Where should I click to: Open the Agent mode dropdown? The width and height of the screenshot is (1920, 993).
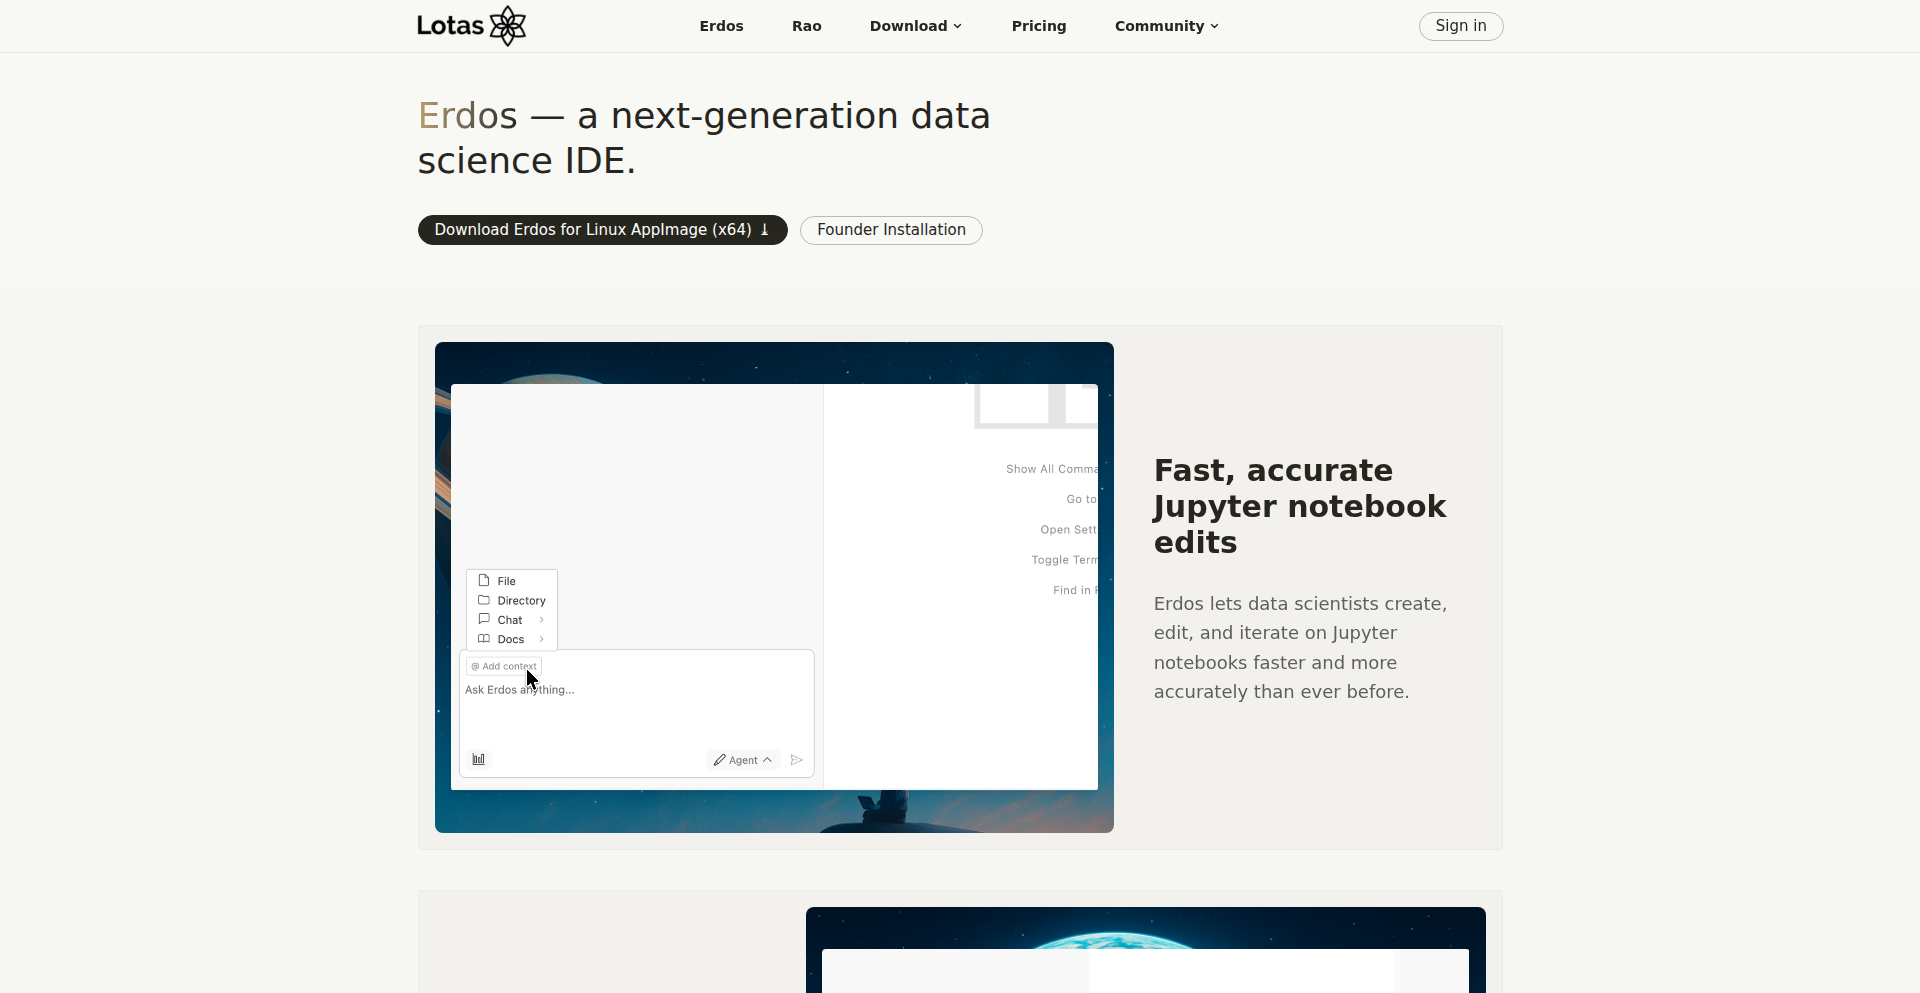[743, 760]
